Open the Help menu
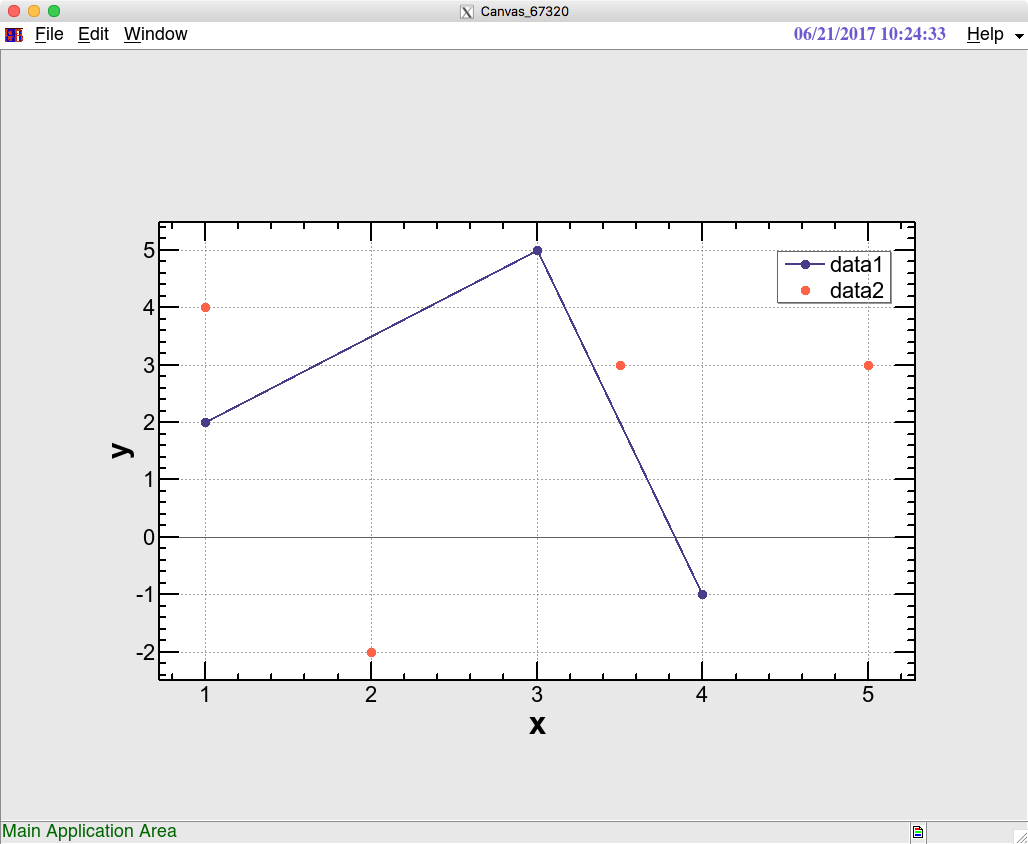Image resolution: width=1028 pixels, height=844 pixels. click(985, 34)
